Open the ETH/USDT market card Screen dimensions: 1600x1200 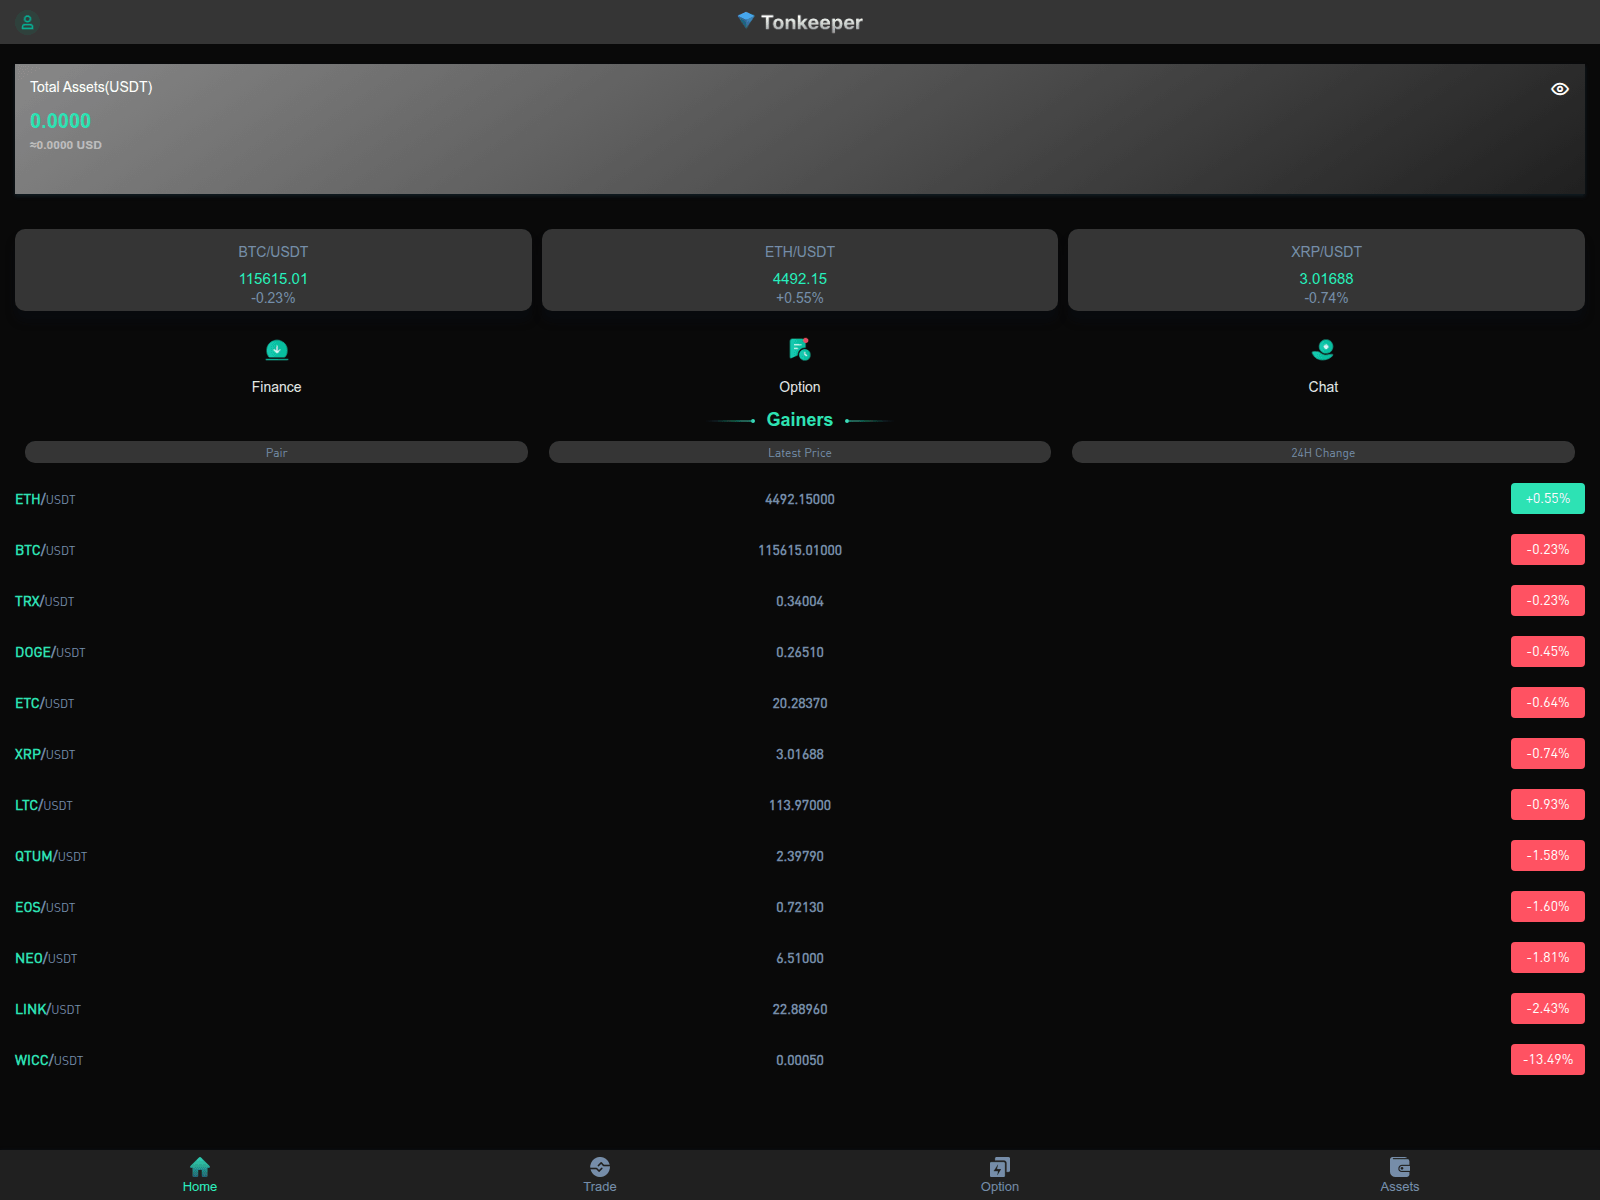coord(799,270)
